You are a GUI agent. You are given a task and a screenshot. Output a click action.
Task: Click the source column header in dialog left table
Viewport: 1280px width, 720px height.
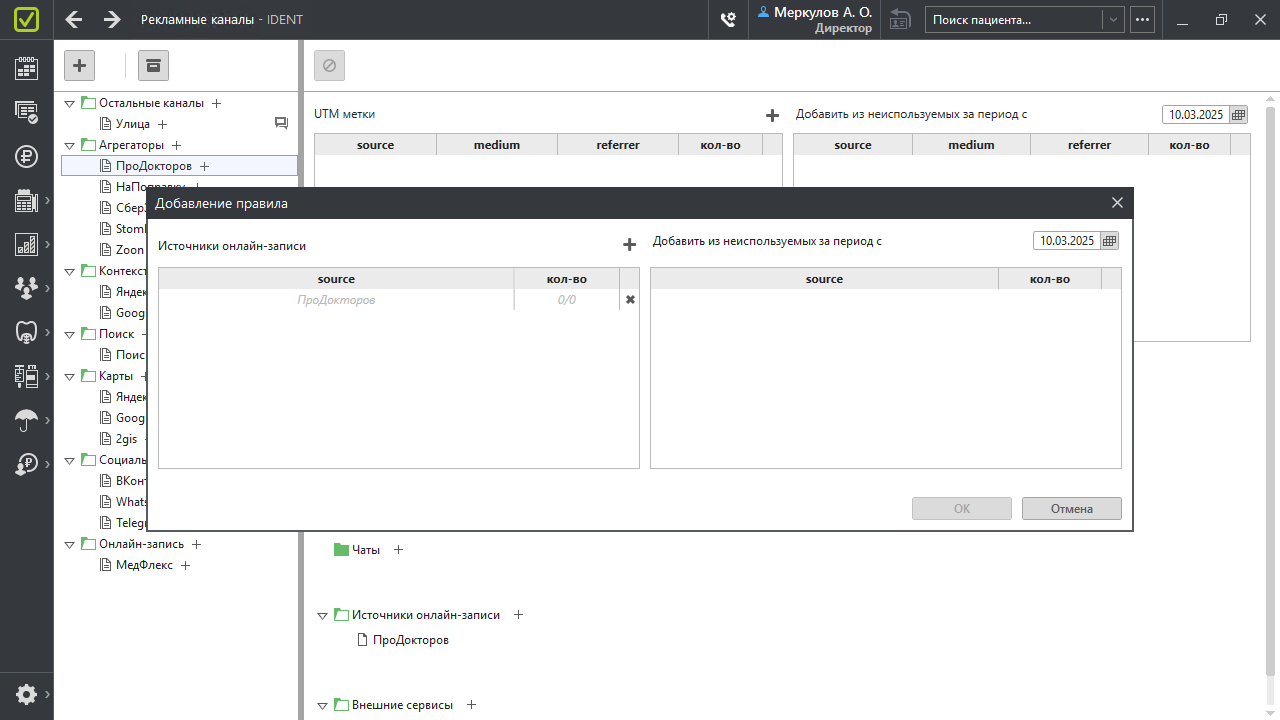click(336, 279)
